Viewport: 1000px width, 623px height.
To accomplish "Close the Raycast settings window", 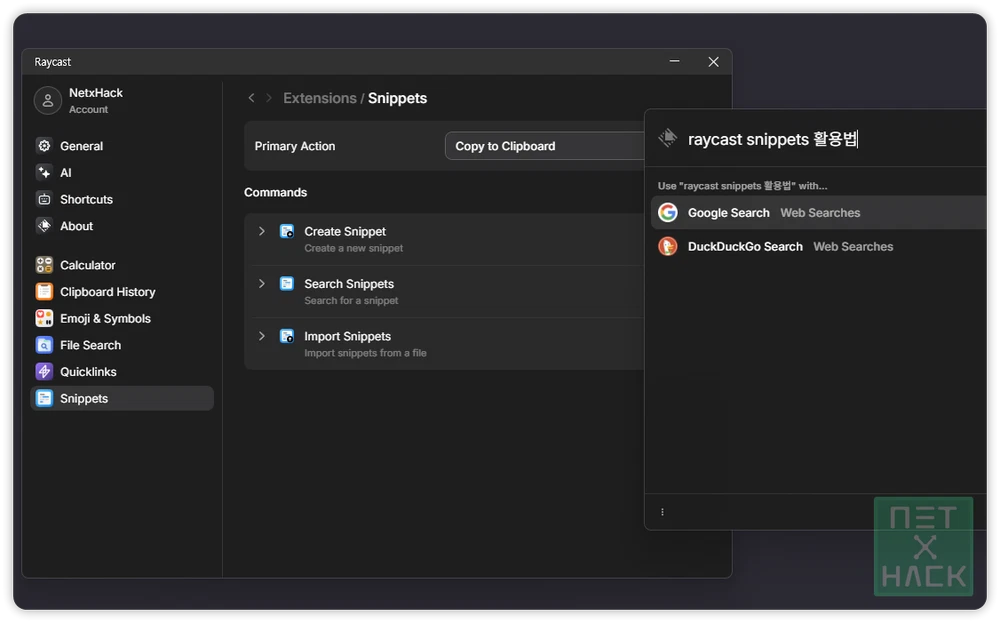I will click(714, 61).
